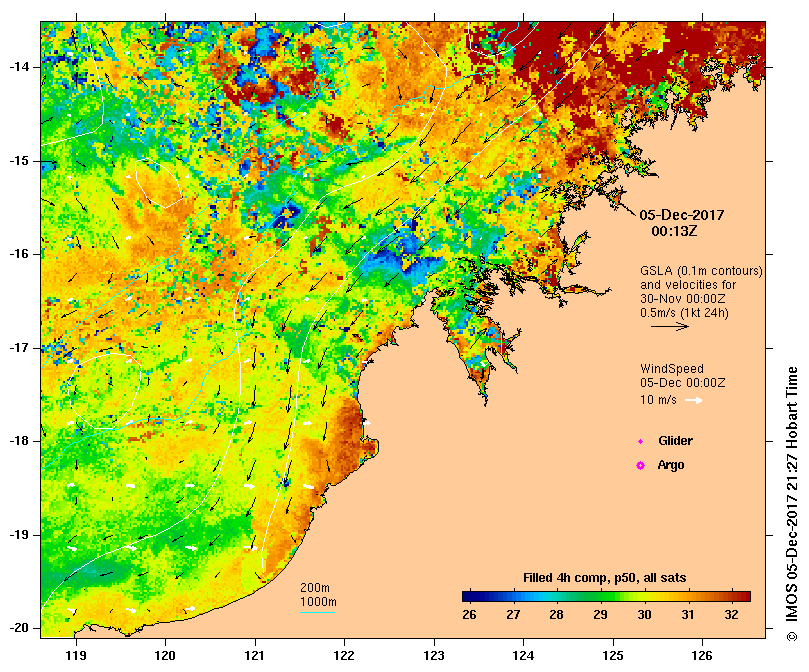The height and width of the screenshot is (672, 809).
Task: Click the color bar value 30
Action: point(644,615)
